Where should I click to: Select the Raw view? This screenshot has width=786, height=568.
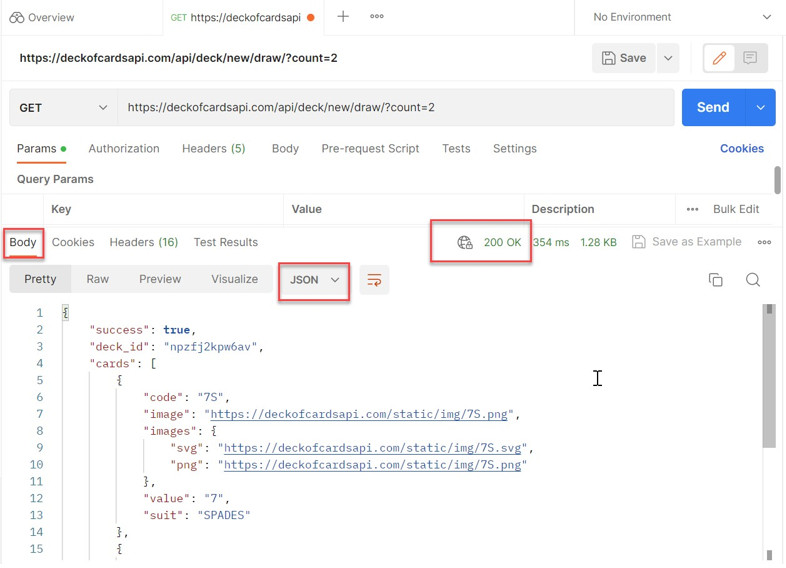click(x=97, y=280)
